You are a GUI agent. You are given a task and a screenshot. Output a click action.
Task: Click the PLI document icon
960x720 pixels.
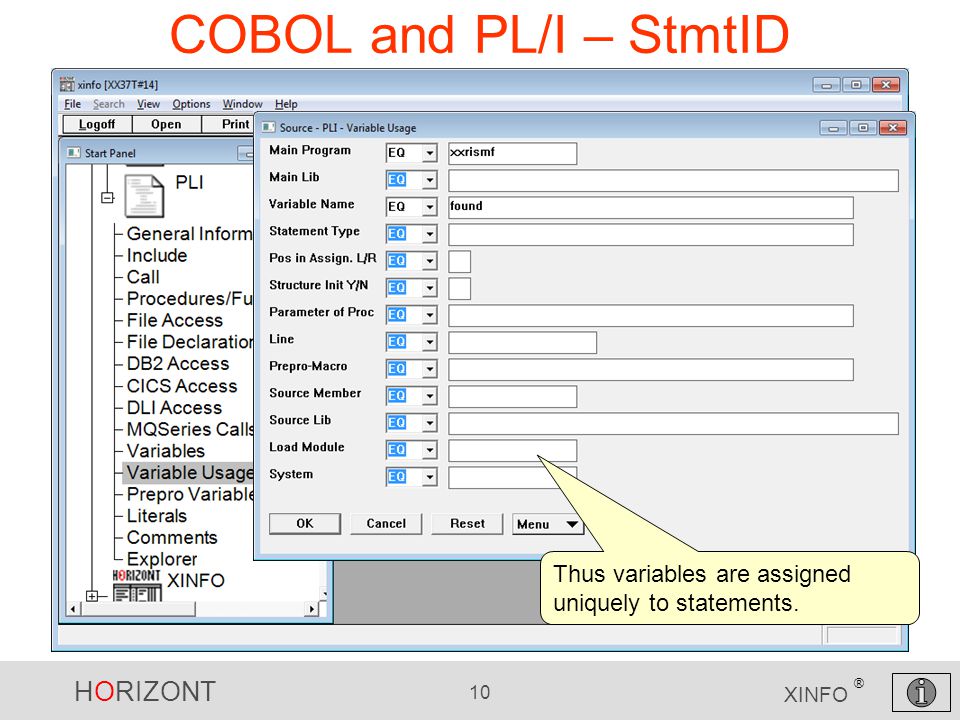pyautogui.click(x=144, y=196)
